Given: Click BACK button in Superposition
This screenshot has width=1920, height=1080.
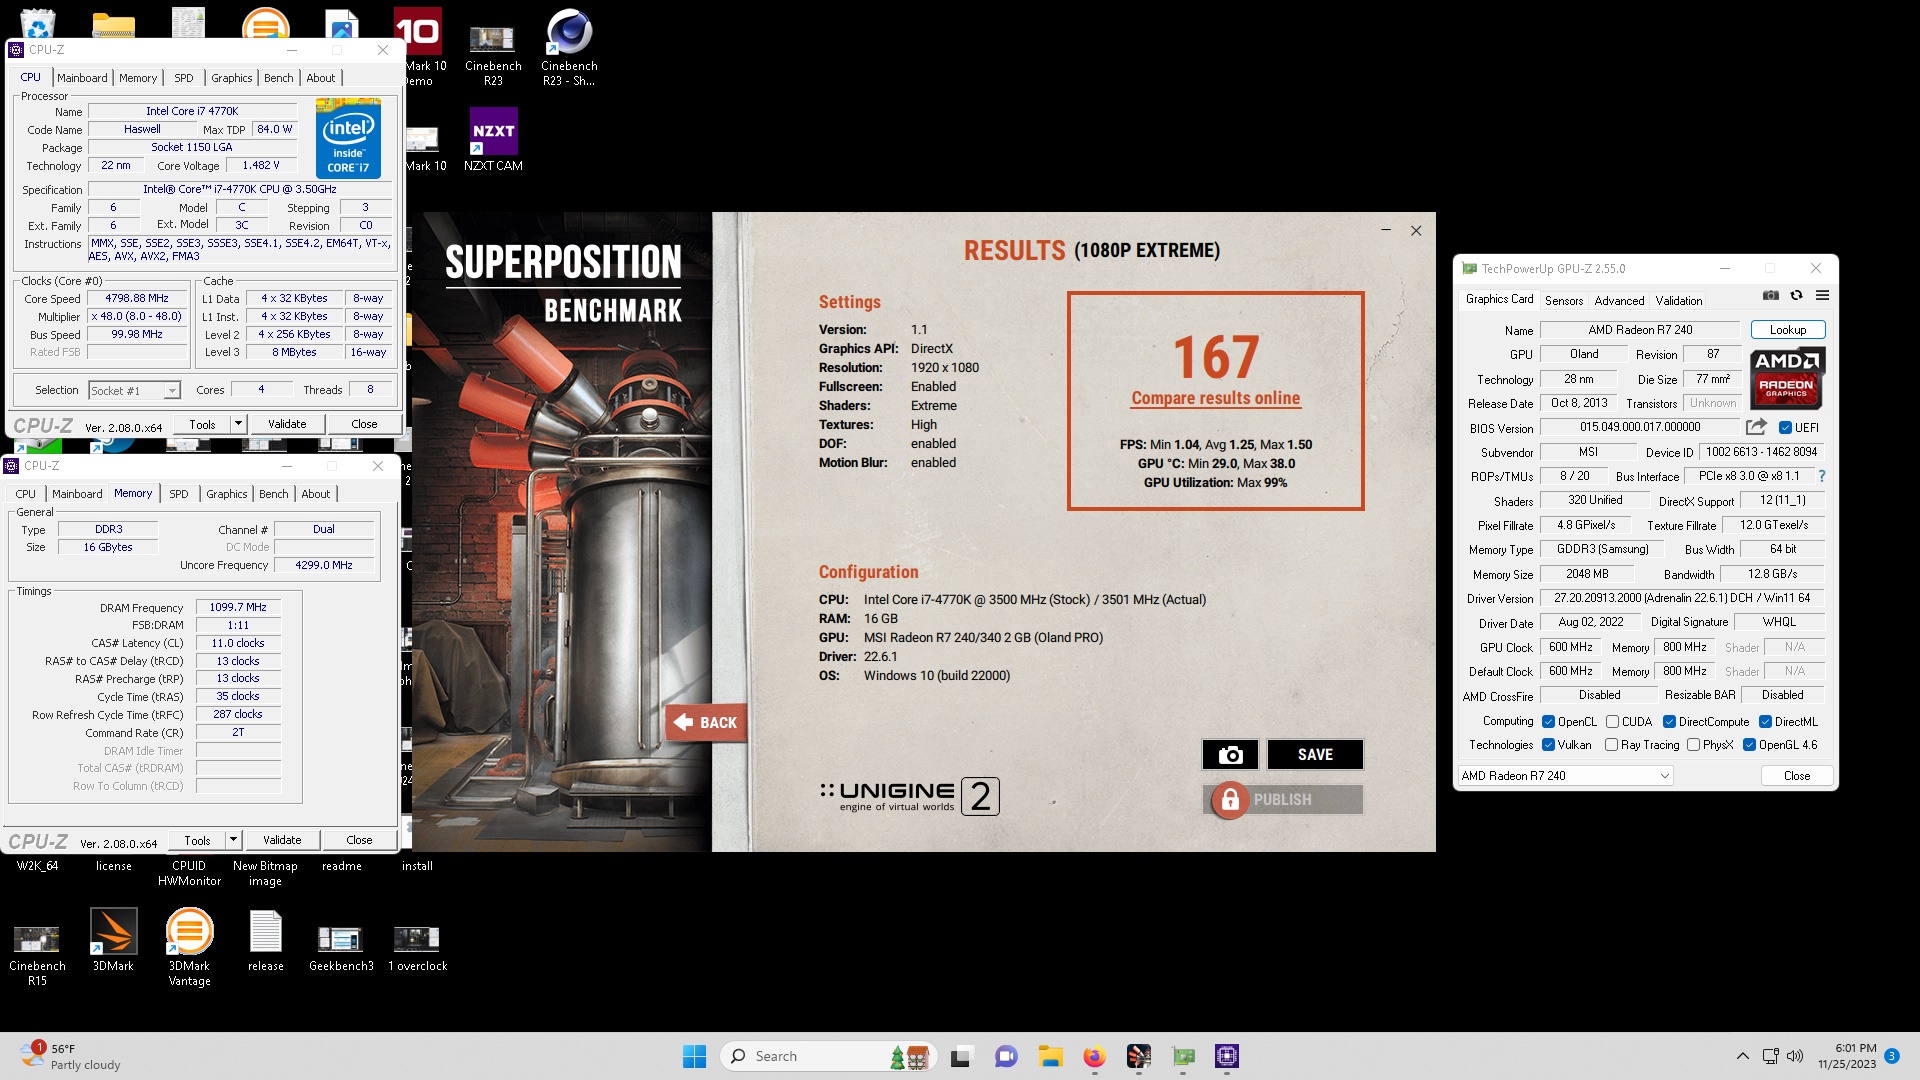Looking at the screenshot, I should [x=706, y=722].
